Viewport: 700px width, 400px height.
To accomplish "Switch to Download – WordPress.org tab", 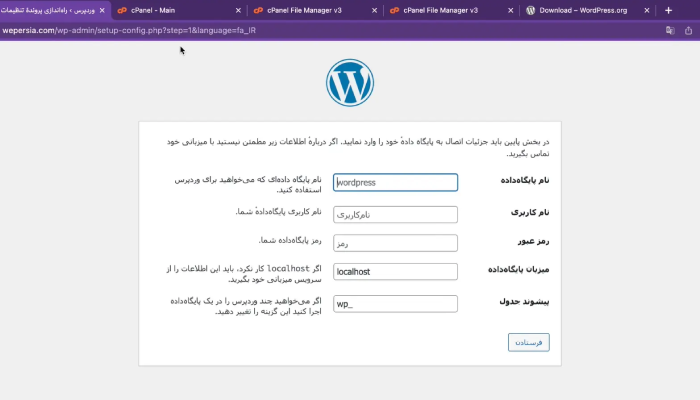I will point(588,10).
